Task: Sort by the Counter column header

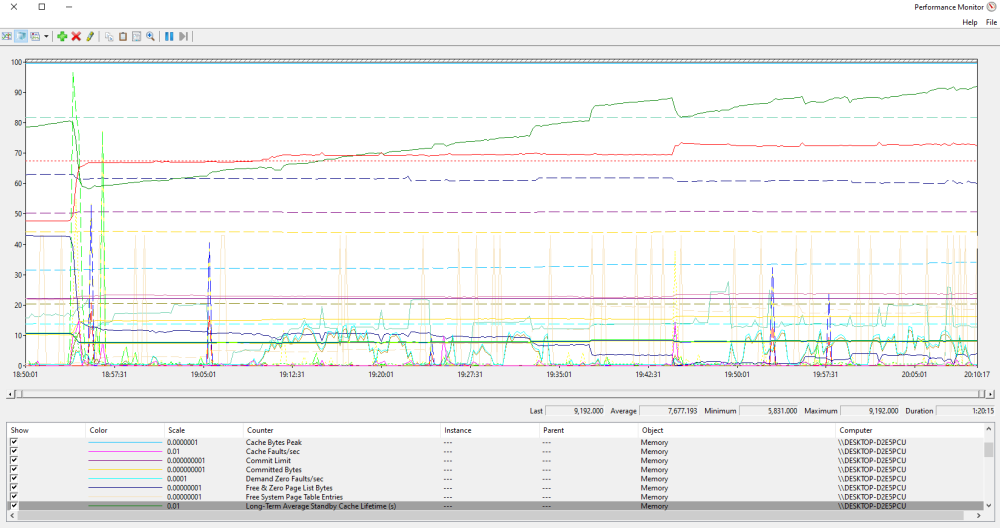Action: [341, 430]
